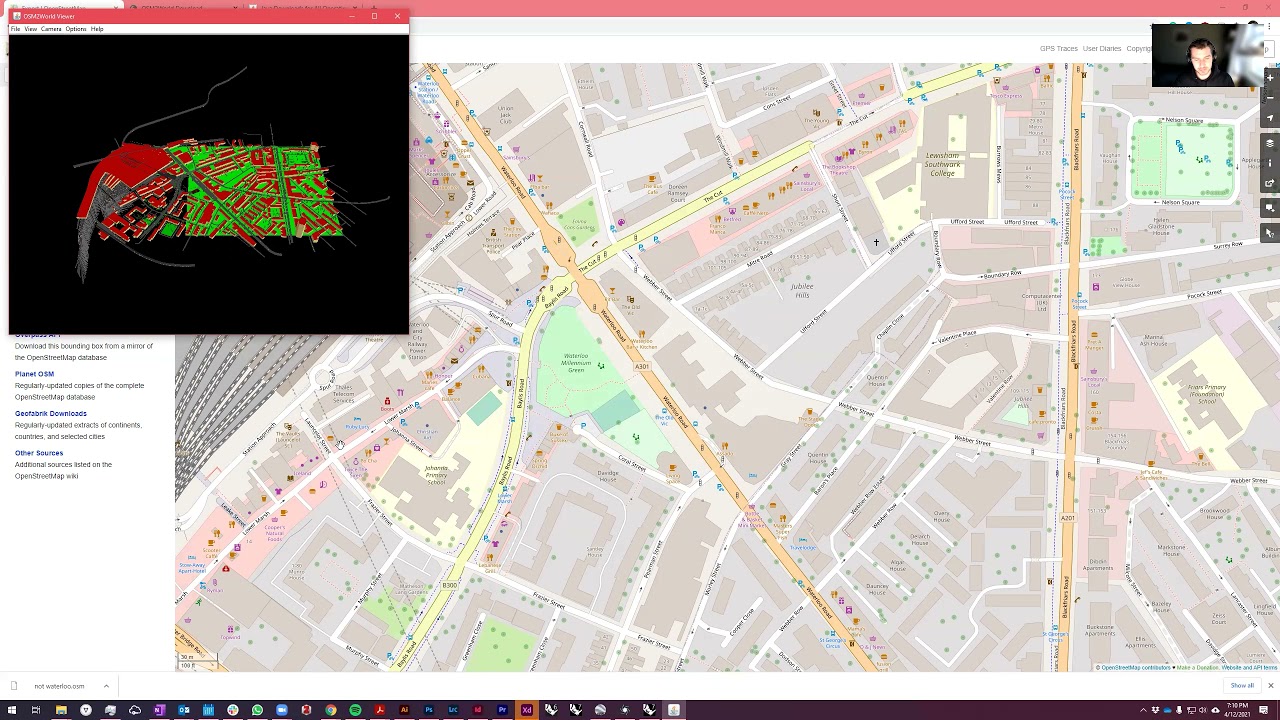
Task: Zoom out on the OpenStreetMap map
Action: pos(1270,96)
